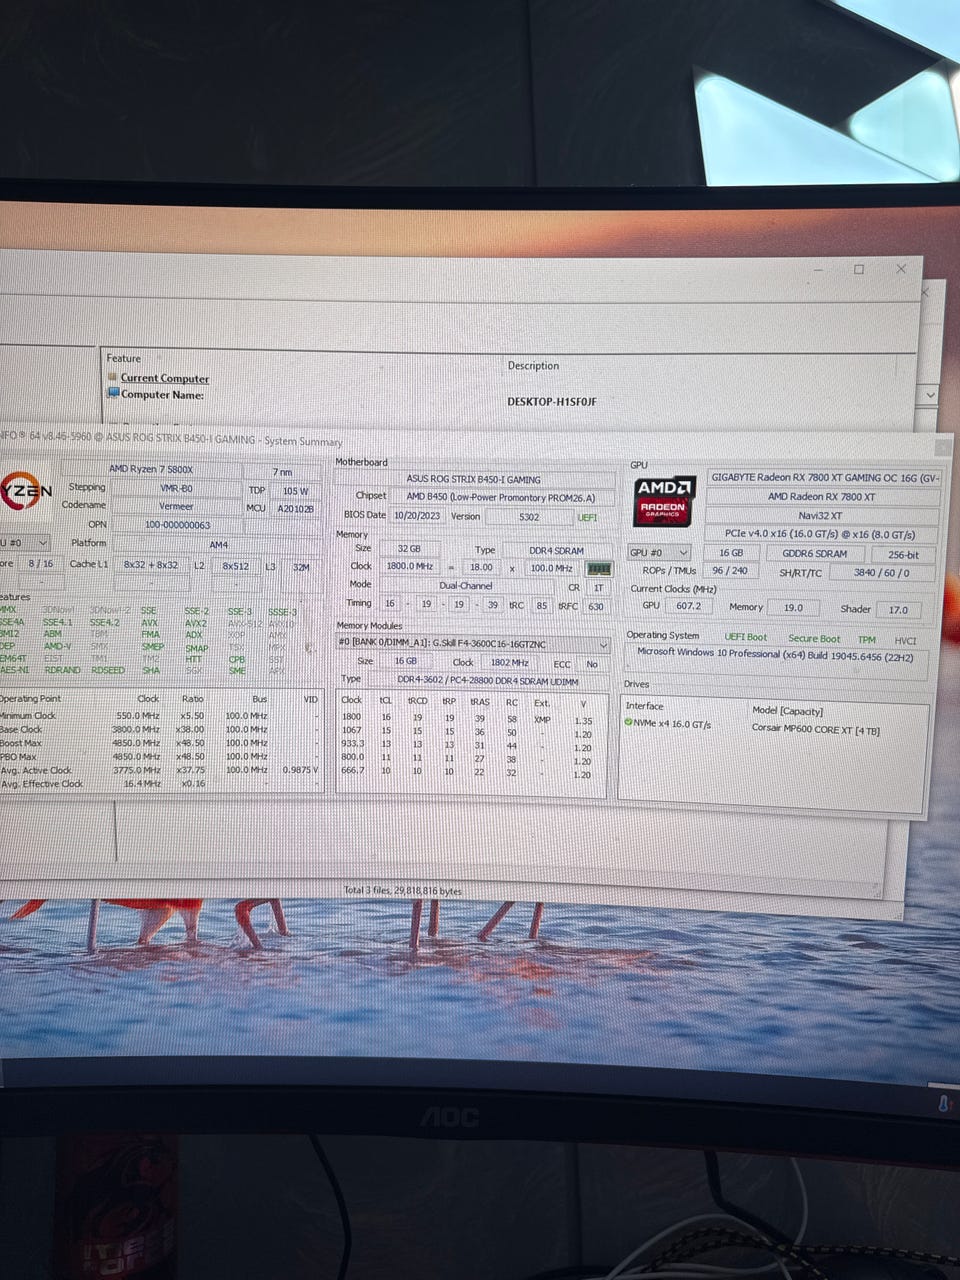The height and width of the screenshot is (1280, 960).
Task: Click the GDDR6 SDRAM field
Action: click(814, 553)
